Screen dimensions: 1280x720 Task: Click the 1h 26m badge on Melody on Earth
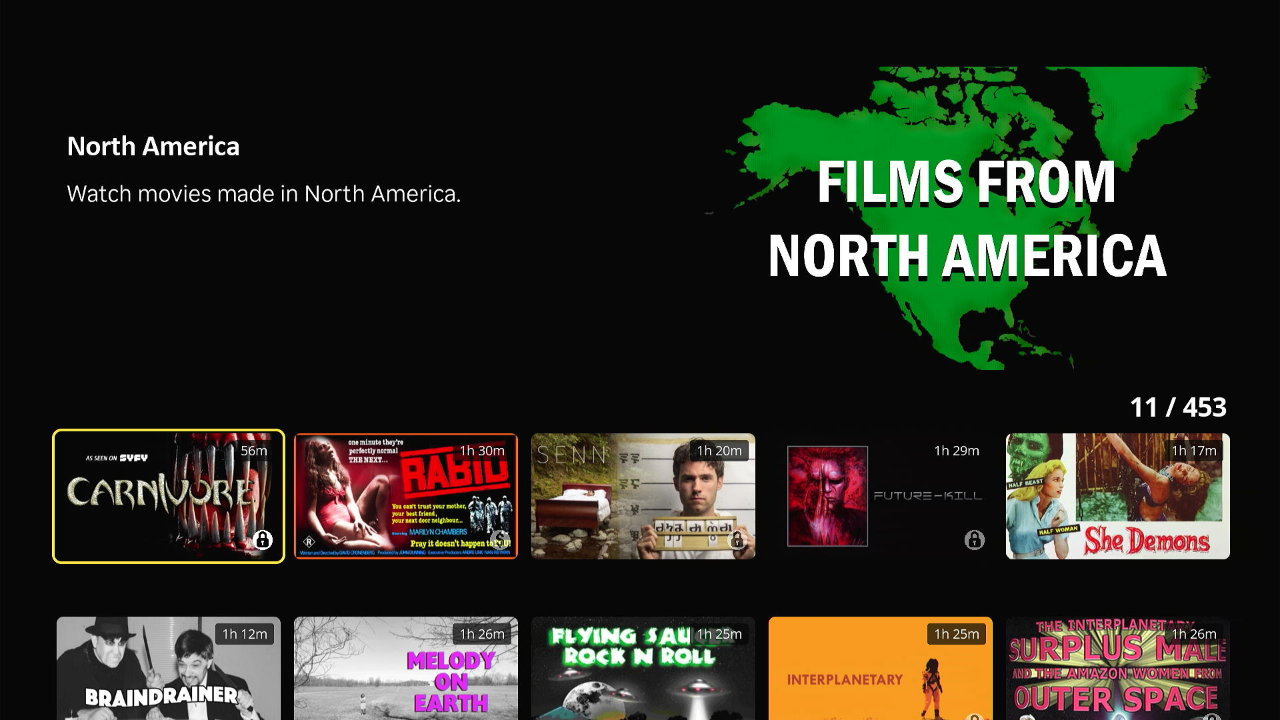(x=482, y=634)
